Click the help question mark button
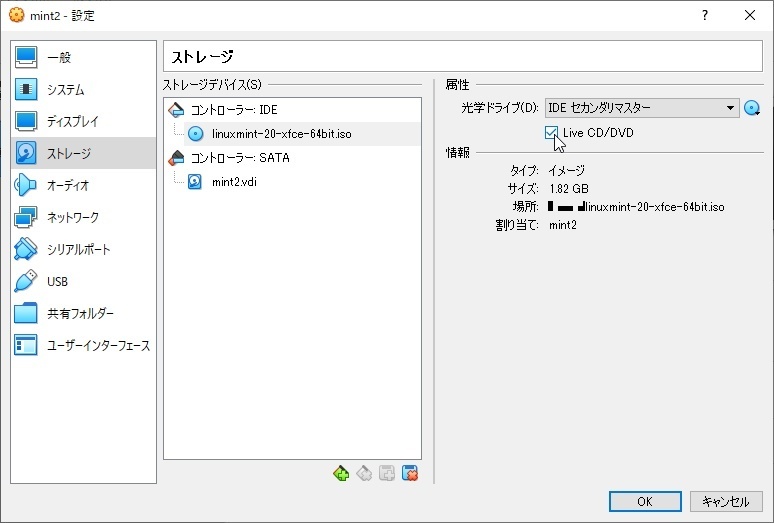Viewport: 774px width, 523px height. [x=704, y=15]
